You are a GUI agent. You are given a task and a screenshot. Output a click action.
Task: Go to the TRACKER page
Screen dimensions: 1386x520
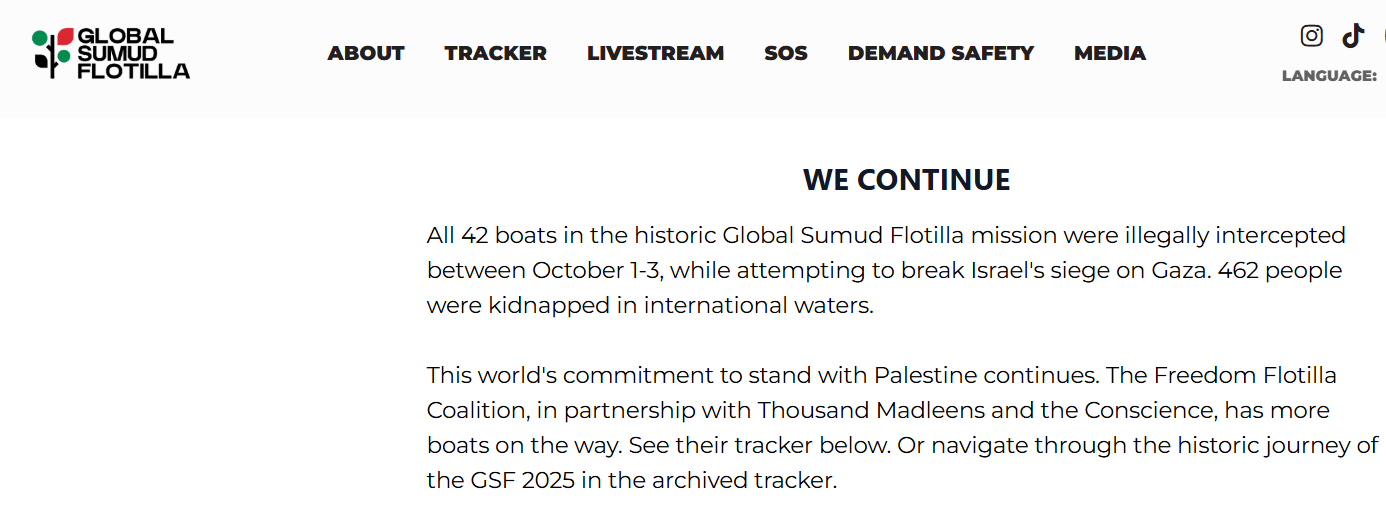click(496, 53)
